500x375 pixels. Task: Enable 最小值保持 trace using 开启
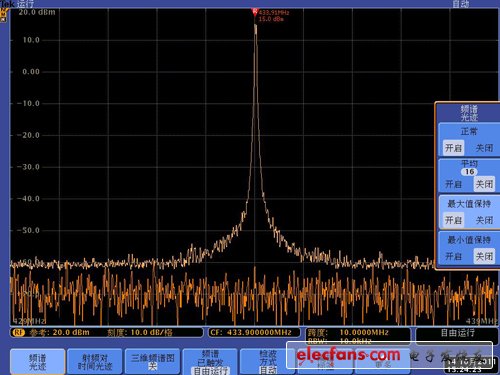453,256
